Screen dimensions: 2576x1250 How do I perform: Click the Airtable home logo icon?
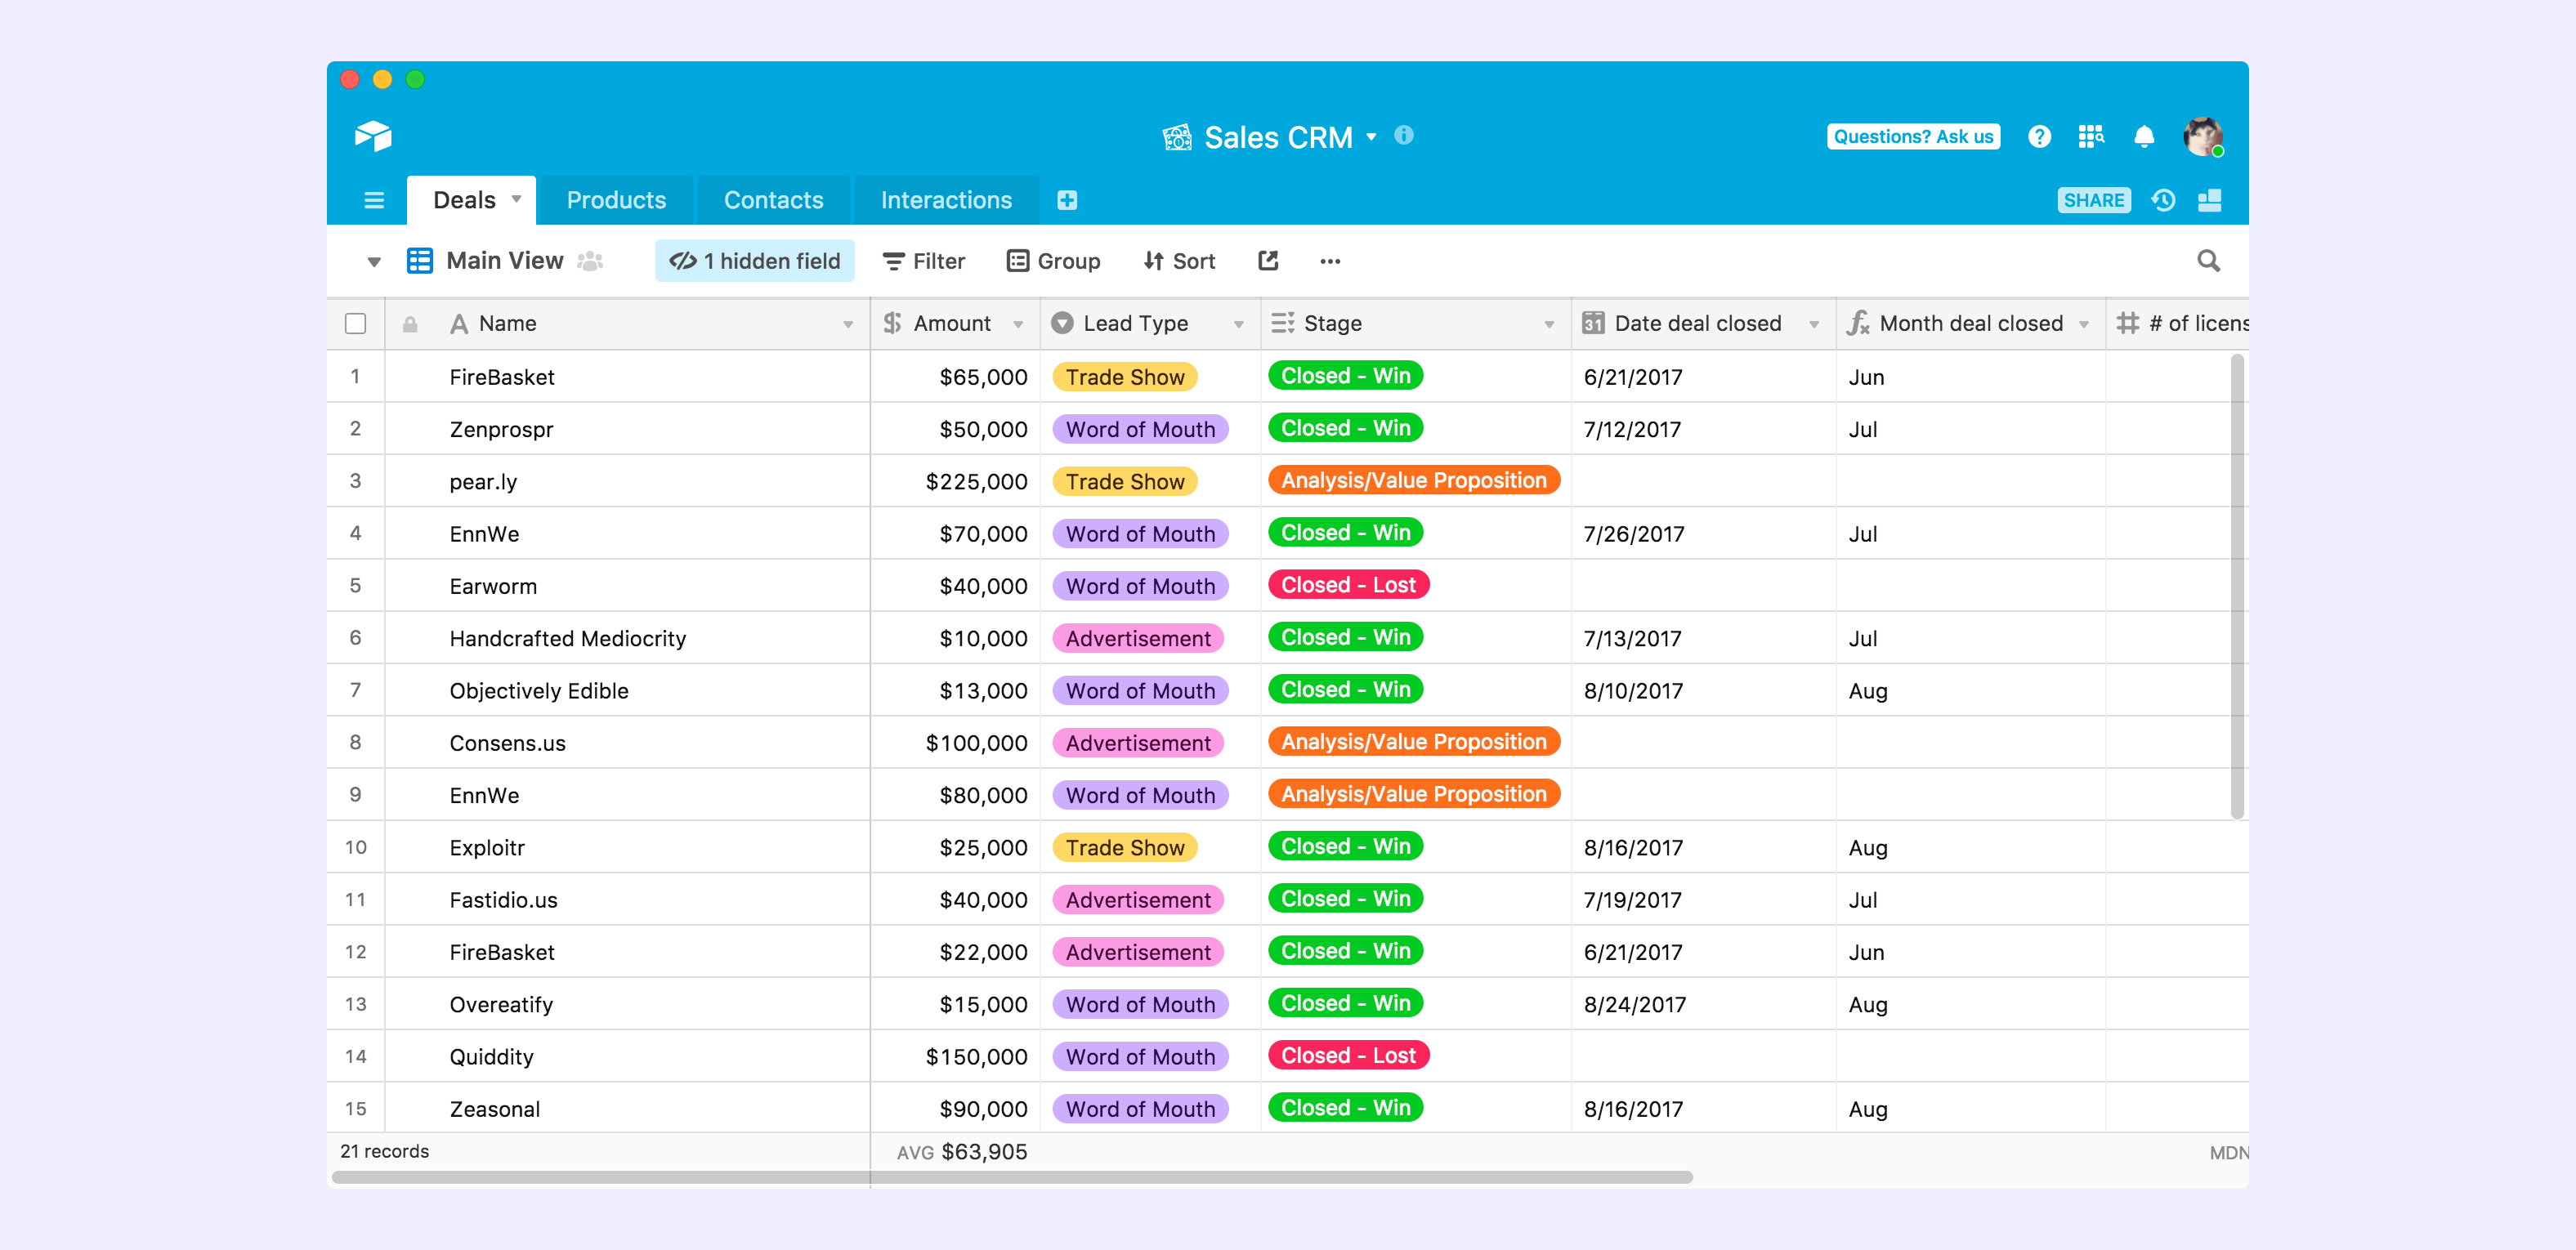pyautogui.click(x=372, y=136)
